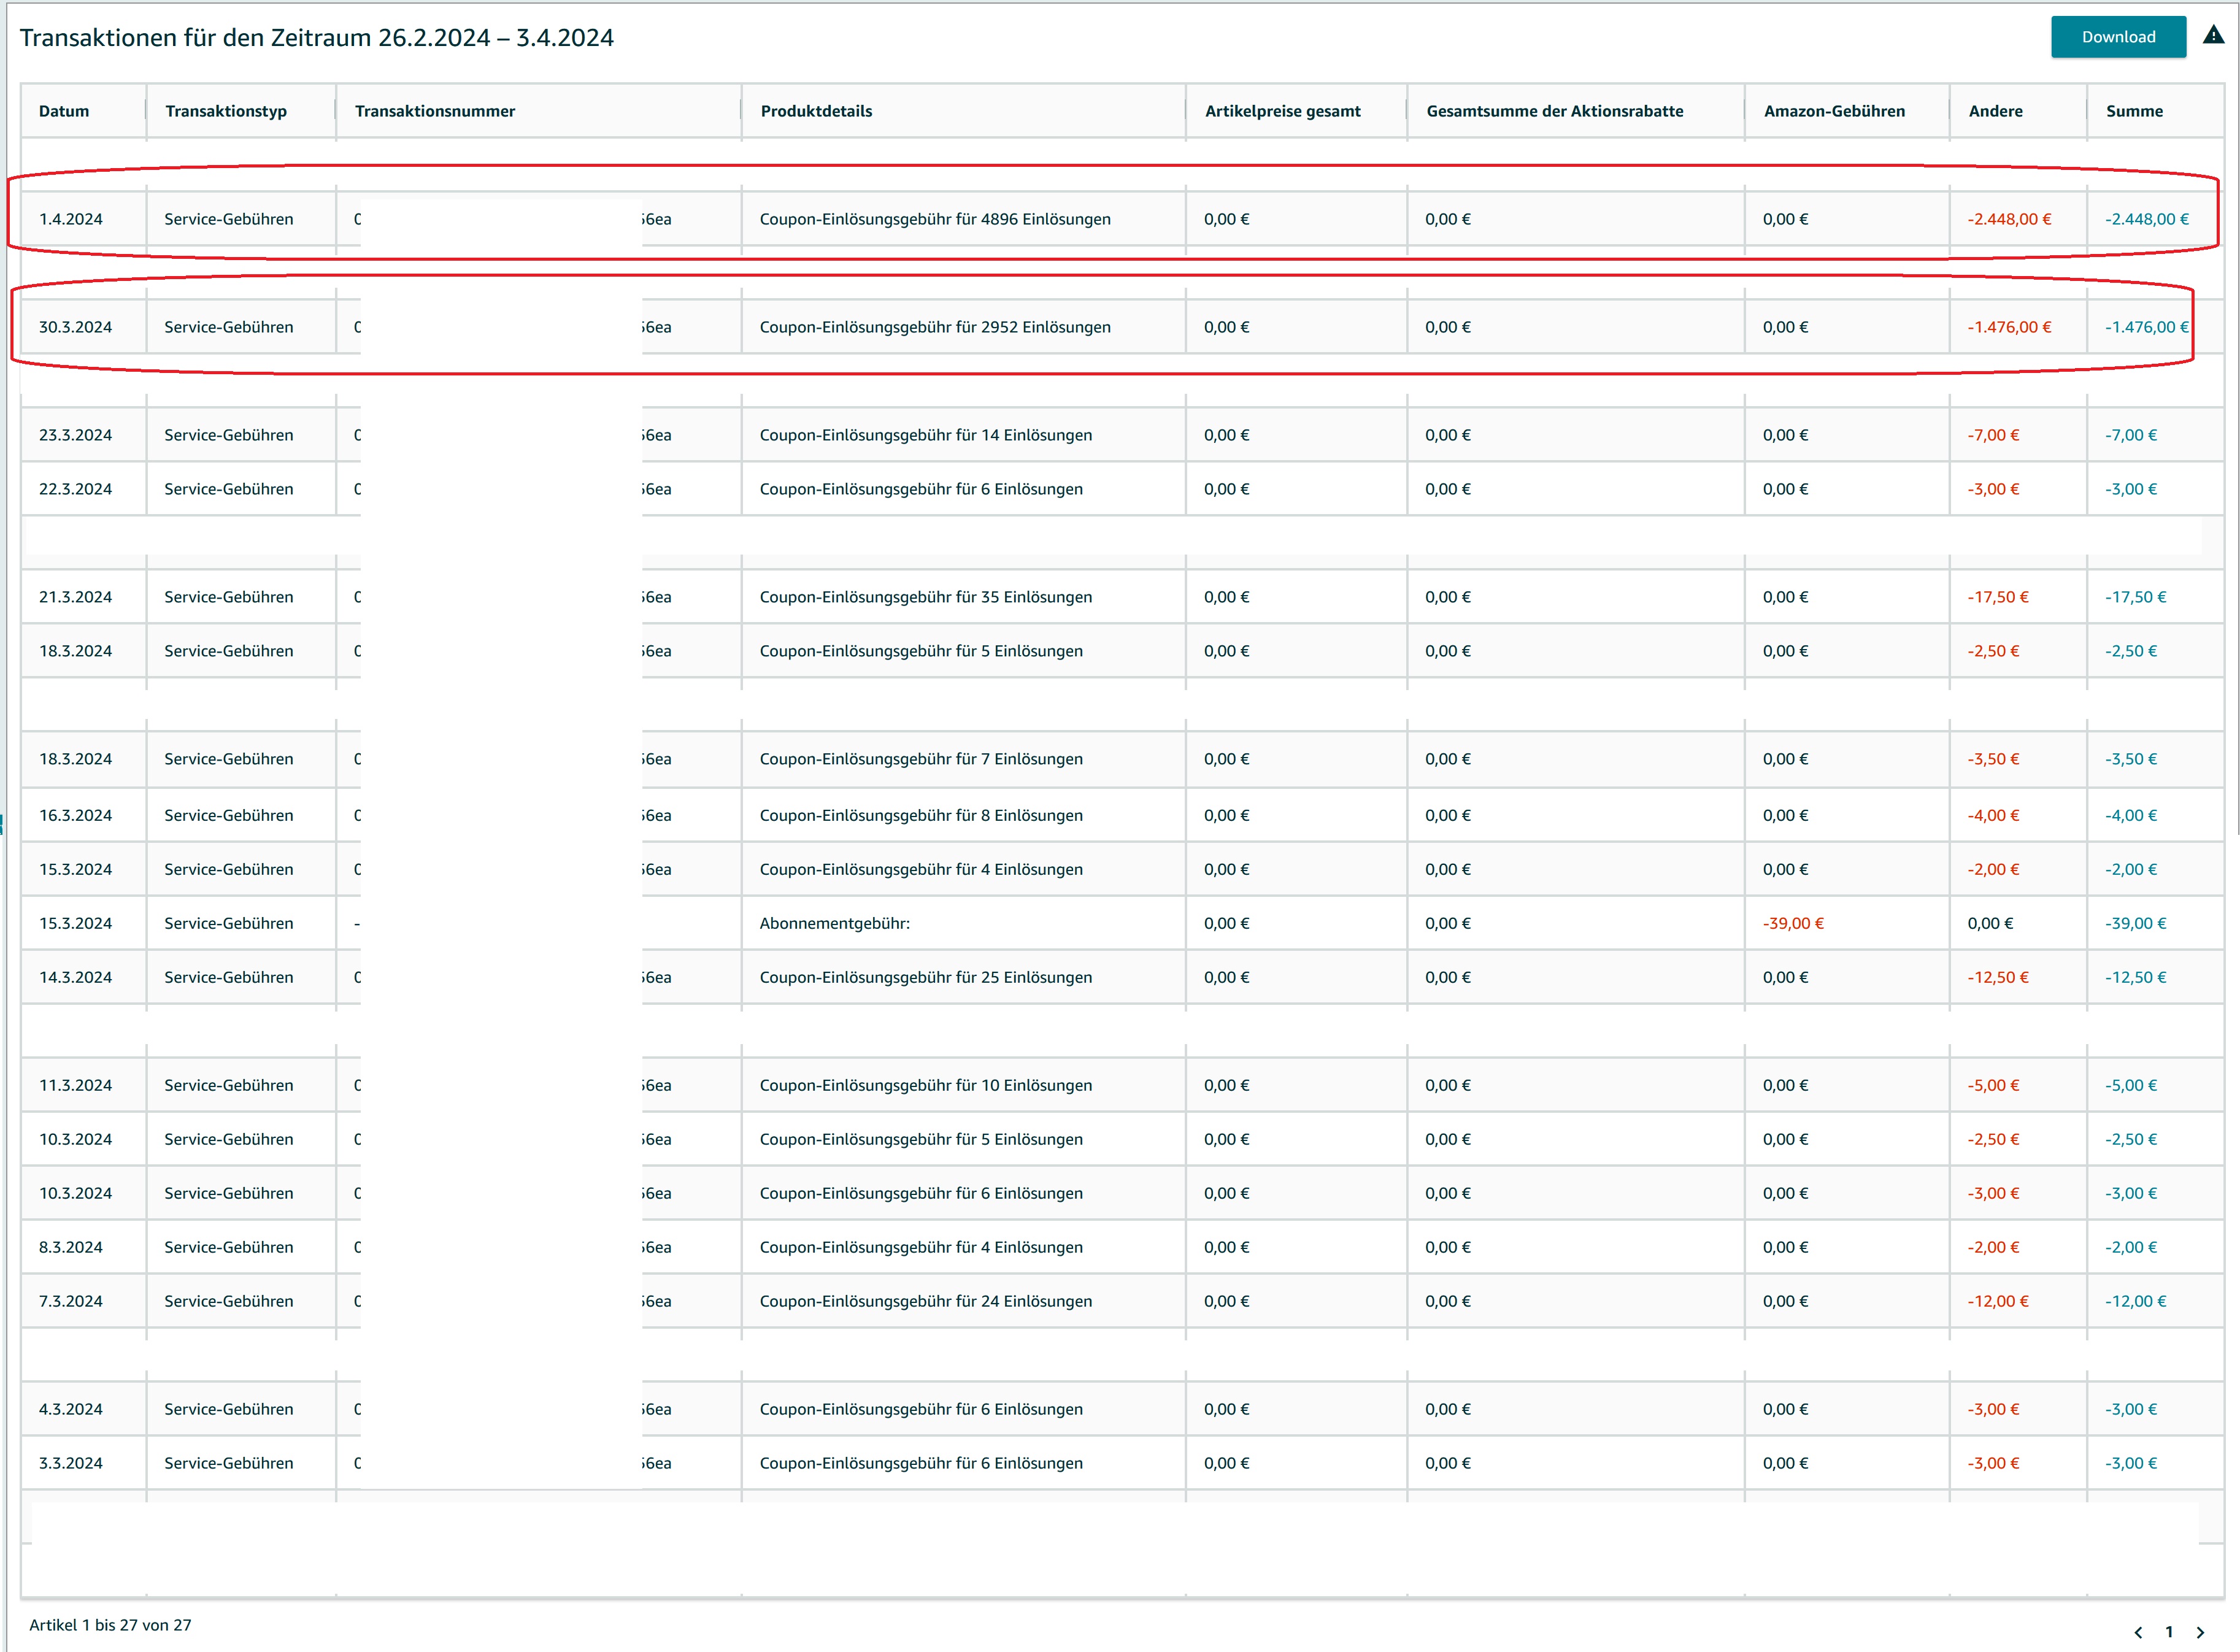Select page number 1 in pagination
This screenshot has height=1652, width=2240.
click(2169, 1631)
